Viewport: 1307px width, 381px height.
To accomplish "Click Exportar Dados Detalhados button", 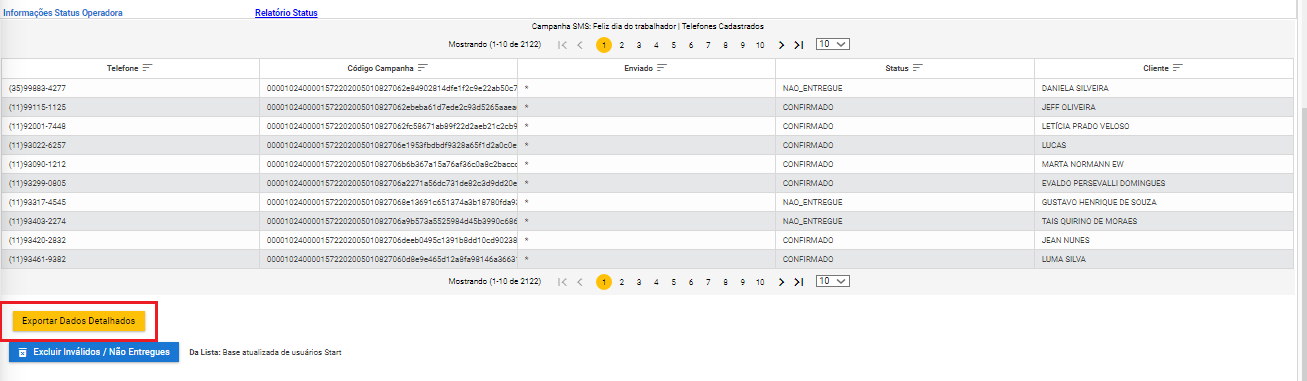I will point(79,320).
